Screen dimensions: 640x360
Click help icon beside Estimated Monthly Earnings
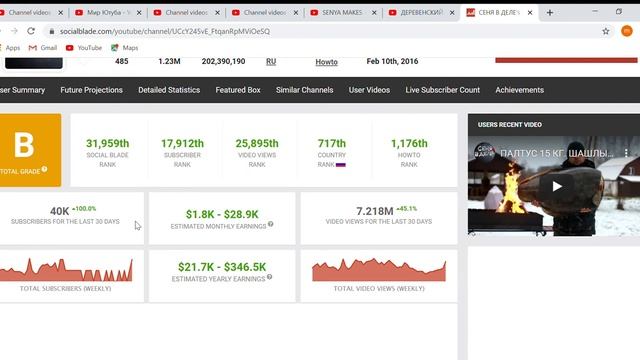[270, 224]
